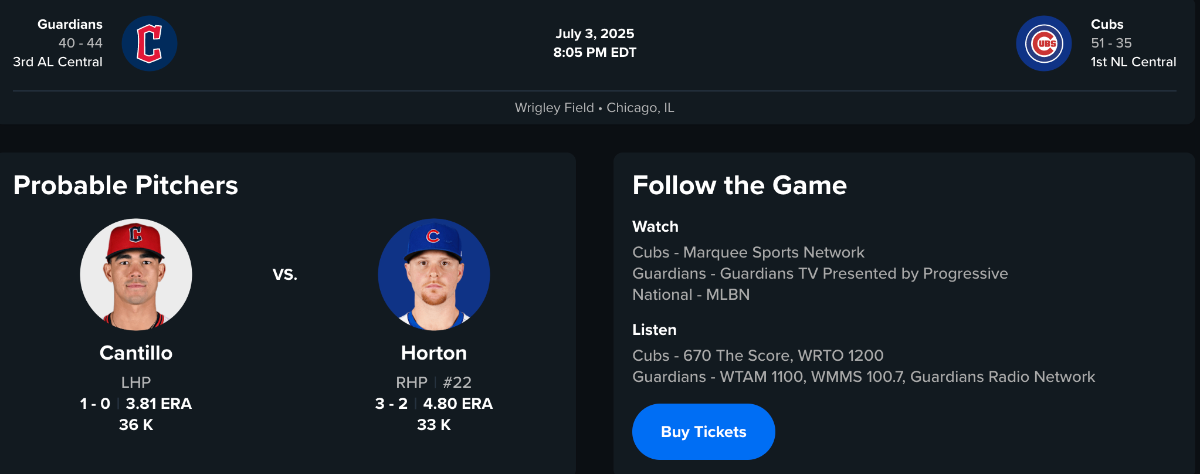The image size is (1200, 474).
Task: Click the Chicago Cubs team logo
Action: tap(1044, 43)
